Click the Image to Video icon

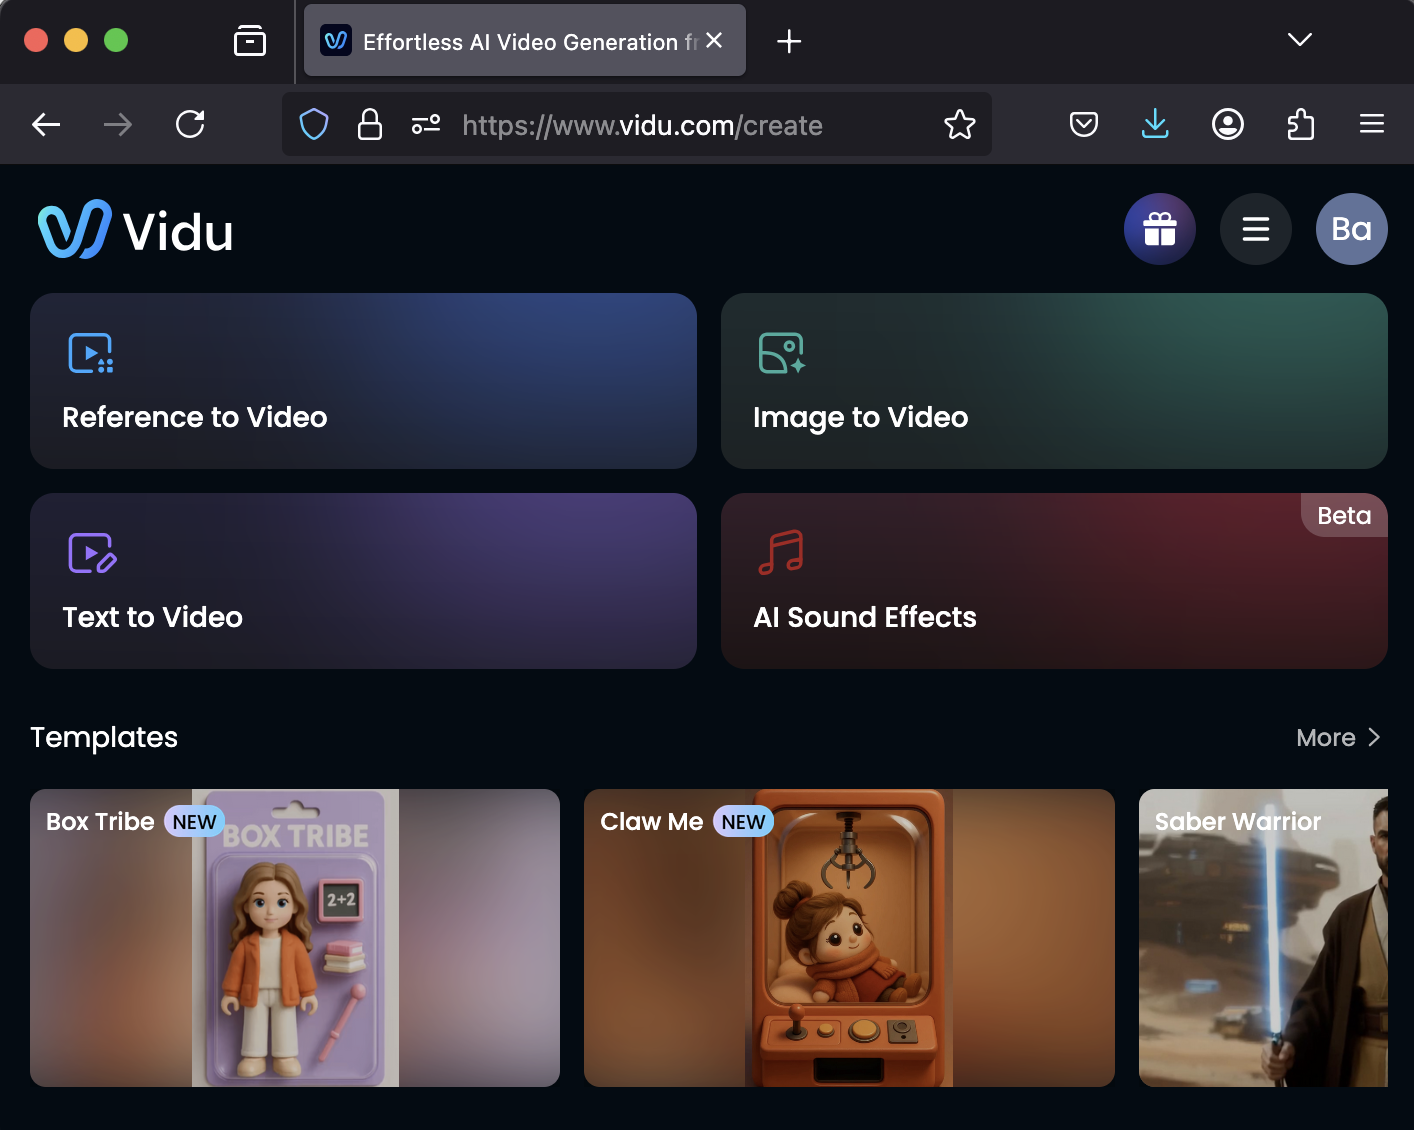point(782,353)
